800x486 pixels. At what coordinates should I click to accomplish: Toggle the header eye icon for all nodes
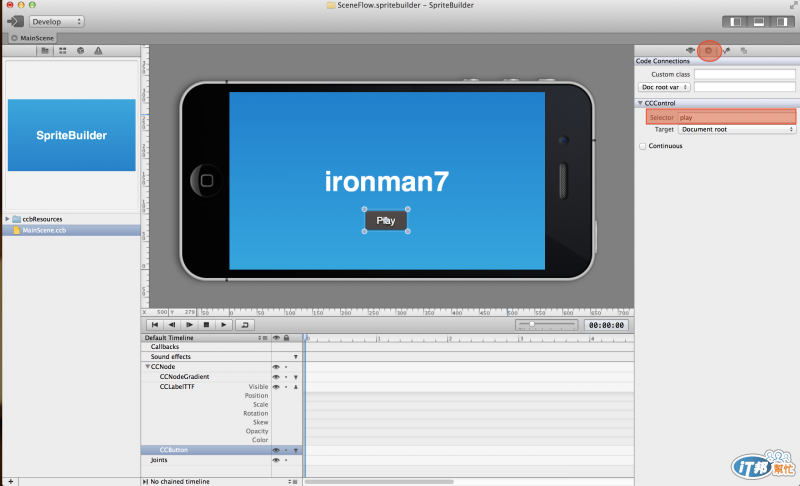click(x=276, y=338)
